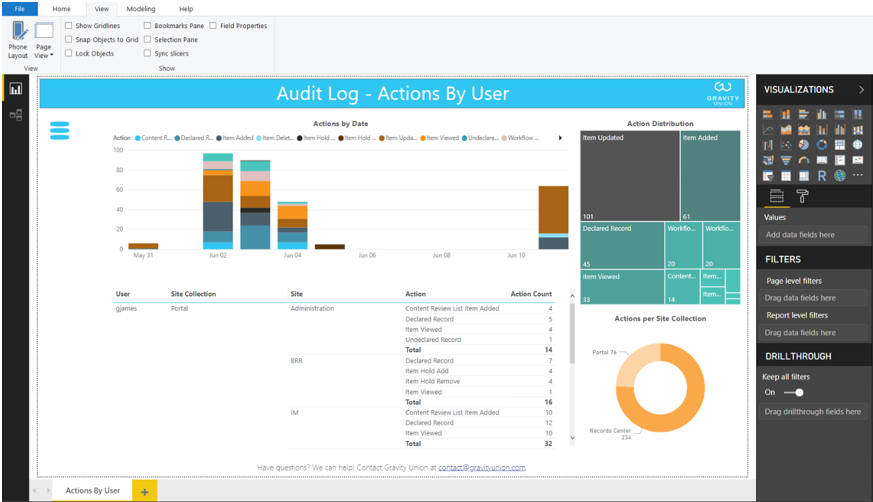Open the Modeling ribbon tab

(141, 9)
